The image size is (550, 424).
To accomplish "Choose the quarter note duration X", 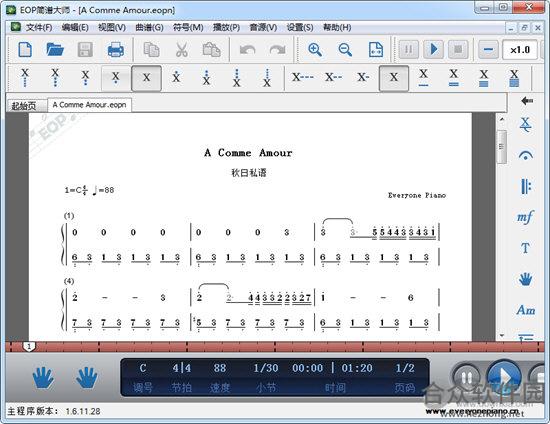I will coord(394,78).
